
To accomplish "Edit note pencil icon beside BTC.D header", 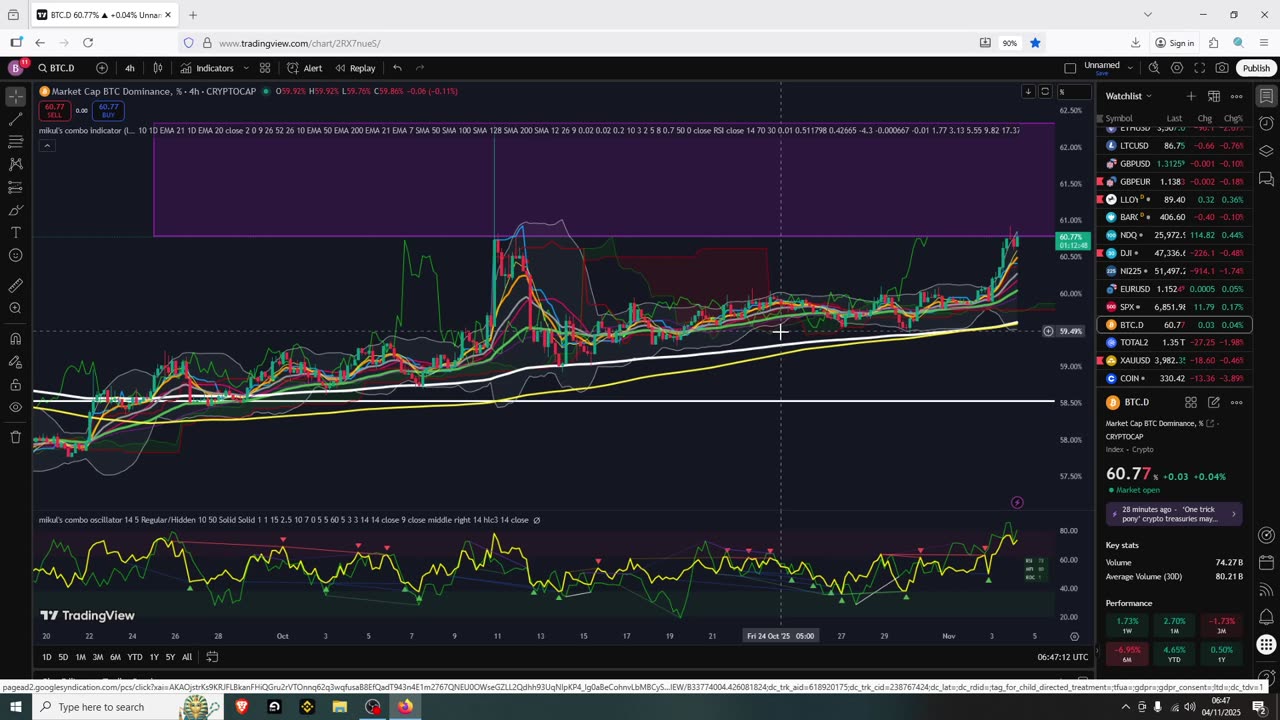I will pyautogui.click(x=1213, y=402).
